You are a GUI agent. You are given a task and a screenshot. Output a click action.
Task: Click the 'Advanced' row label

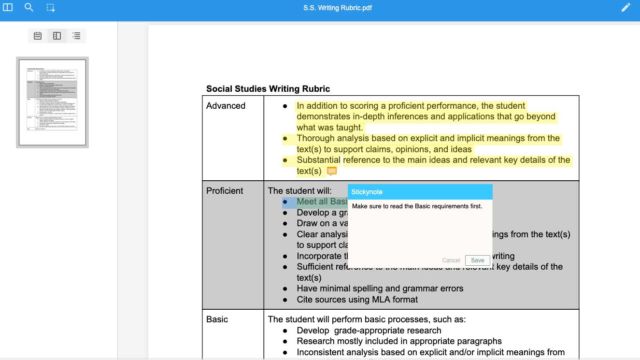pos(226,106)
